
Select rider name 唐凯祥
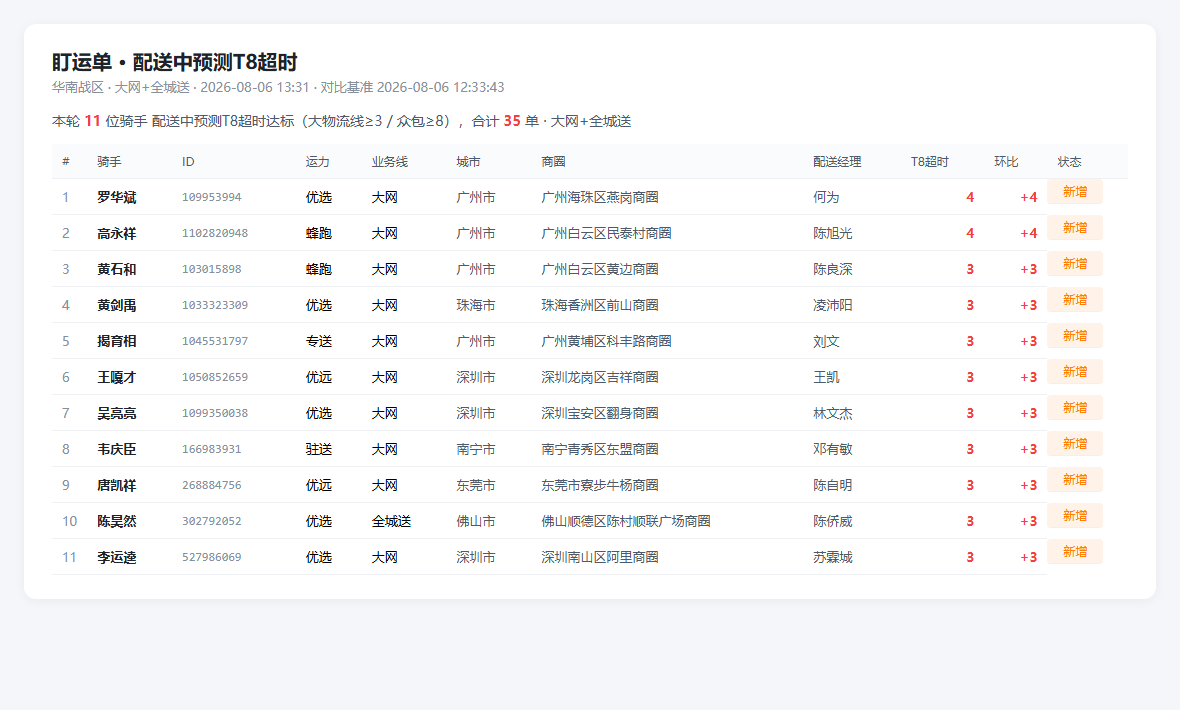coord(117,486)
